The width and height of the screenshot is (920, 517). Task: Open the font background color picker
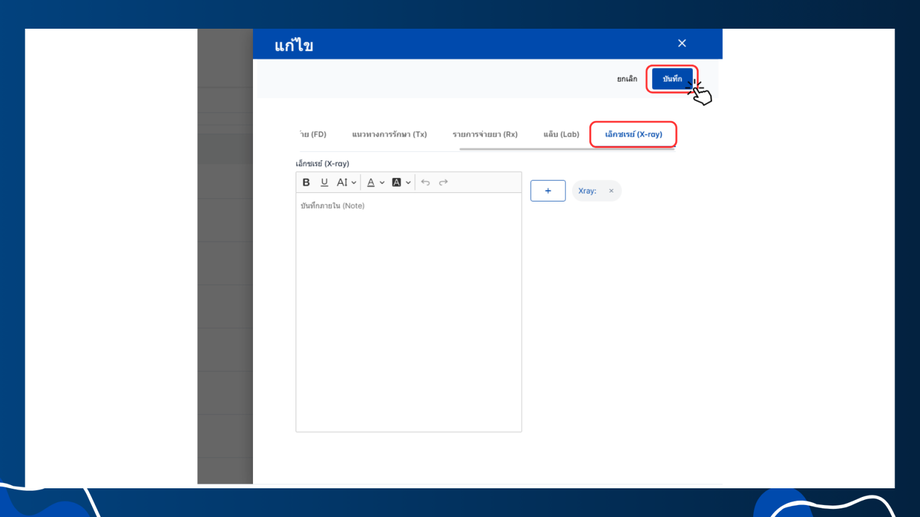tap(401, 183)
